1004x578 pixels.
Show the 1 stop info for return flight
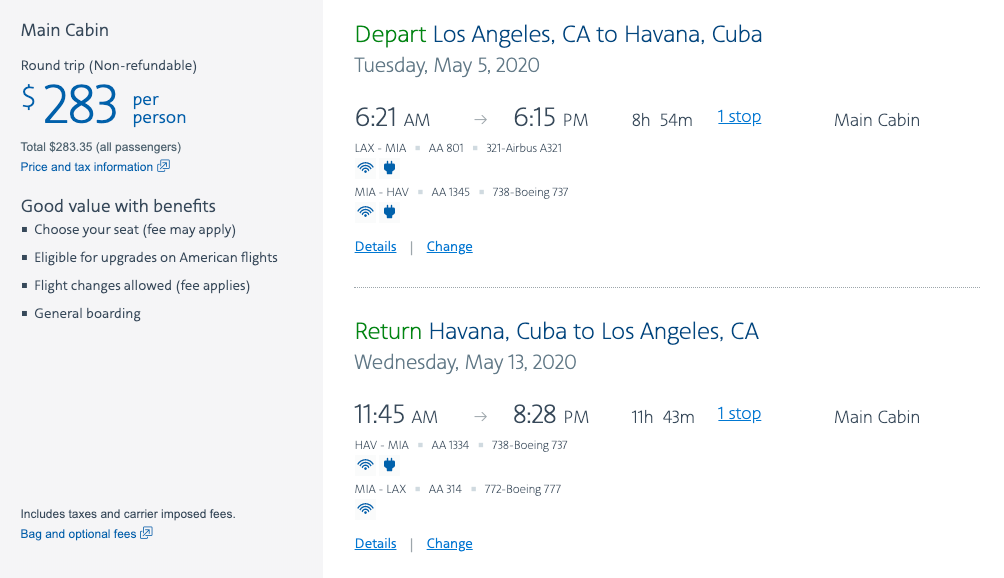point(739,414)
